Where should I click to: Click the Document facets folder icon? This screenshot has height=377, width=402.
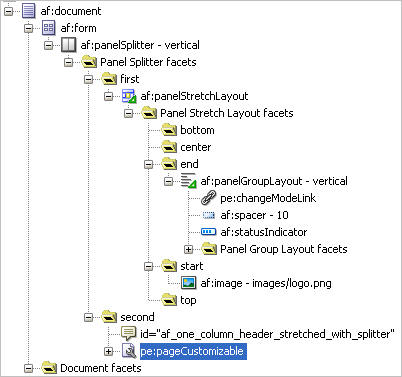pyautogui.click(x=49, y=368)
